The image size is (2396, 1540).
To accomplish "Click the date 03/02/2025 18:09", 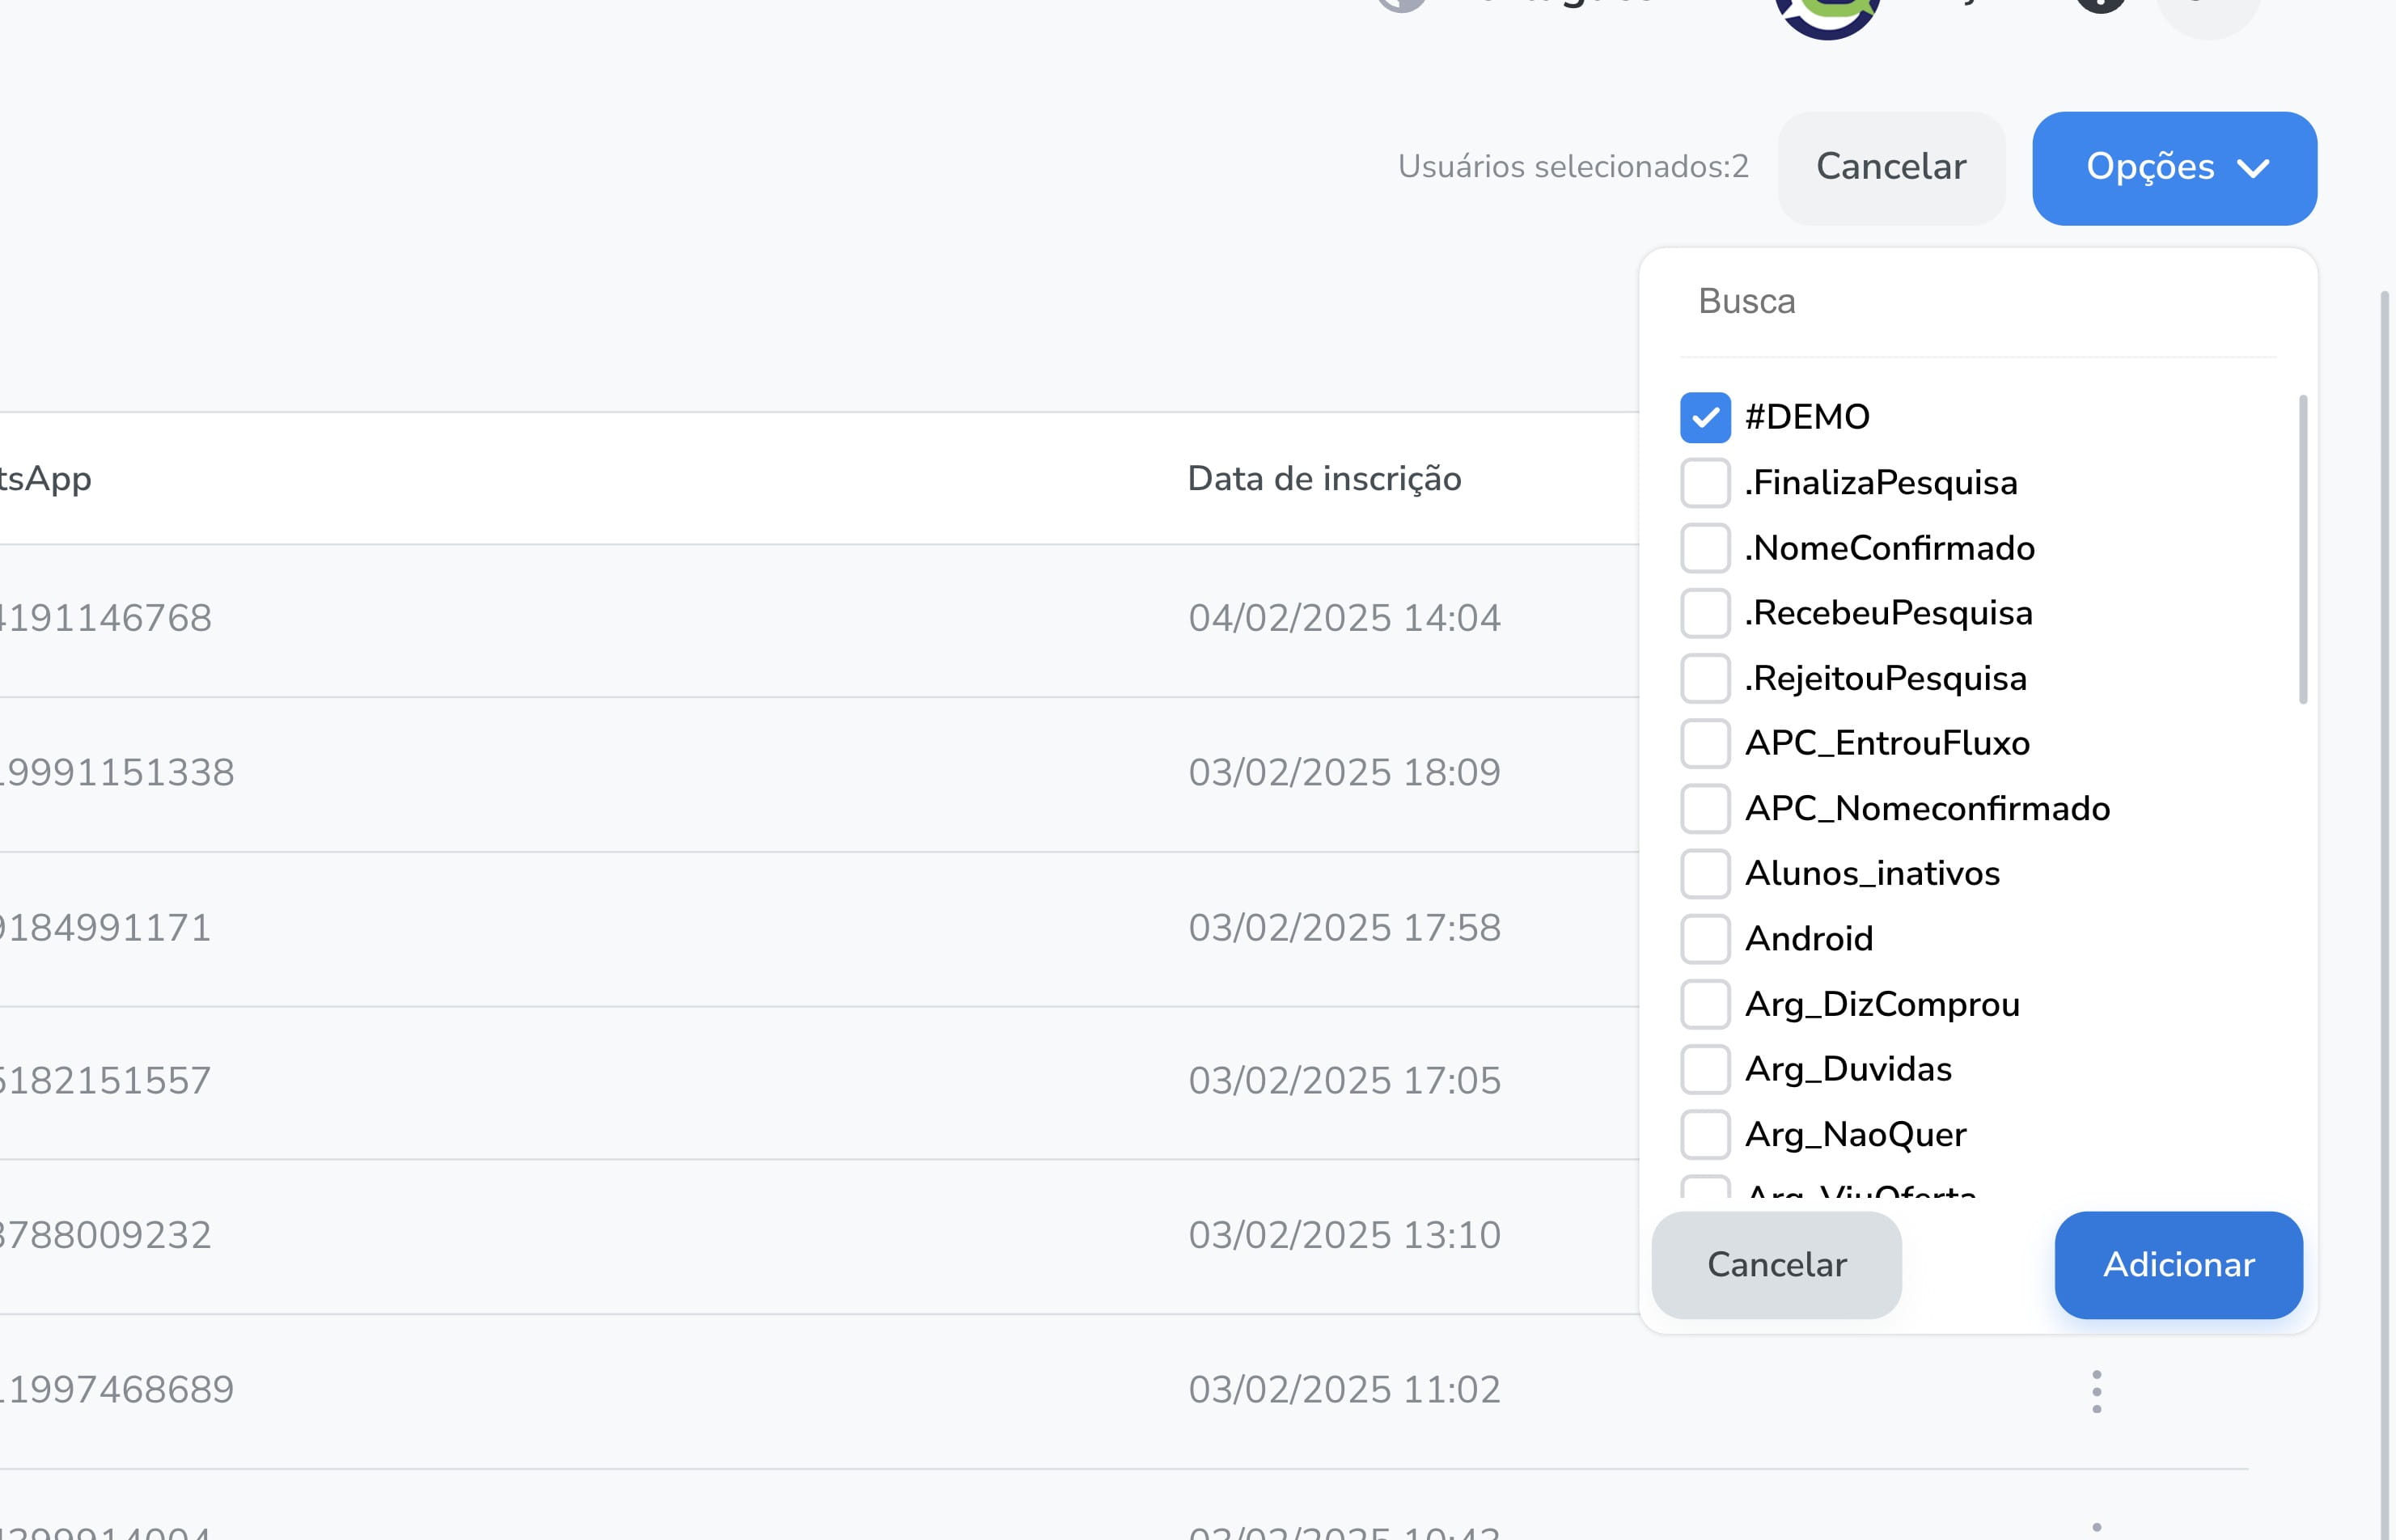I will pos(1344,772).
